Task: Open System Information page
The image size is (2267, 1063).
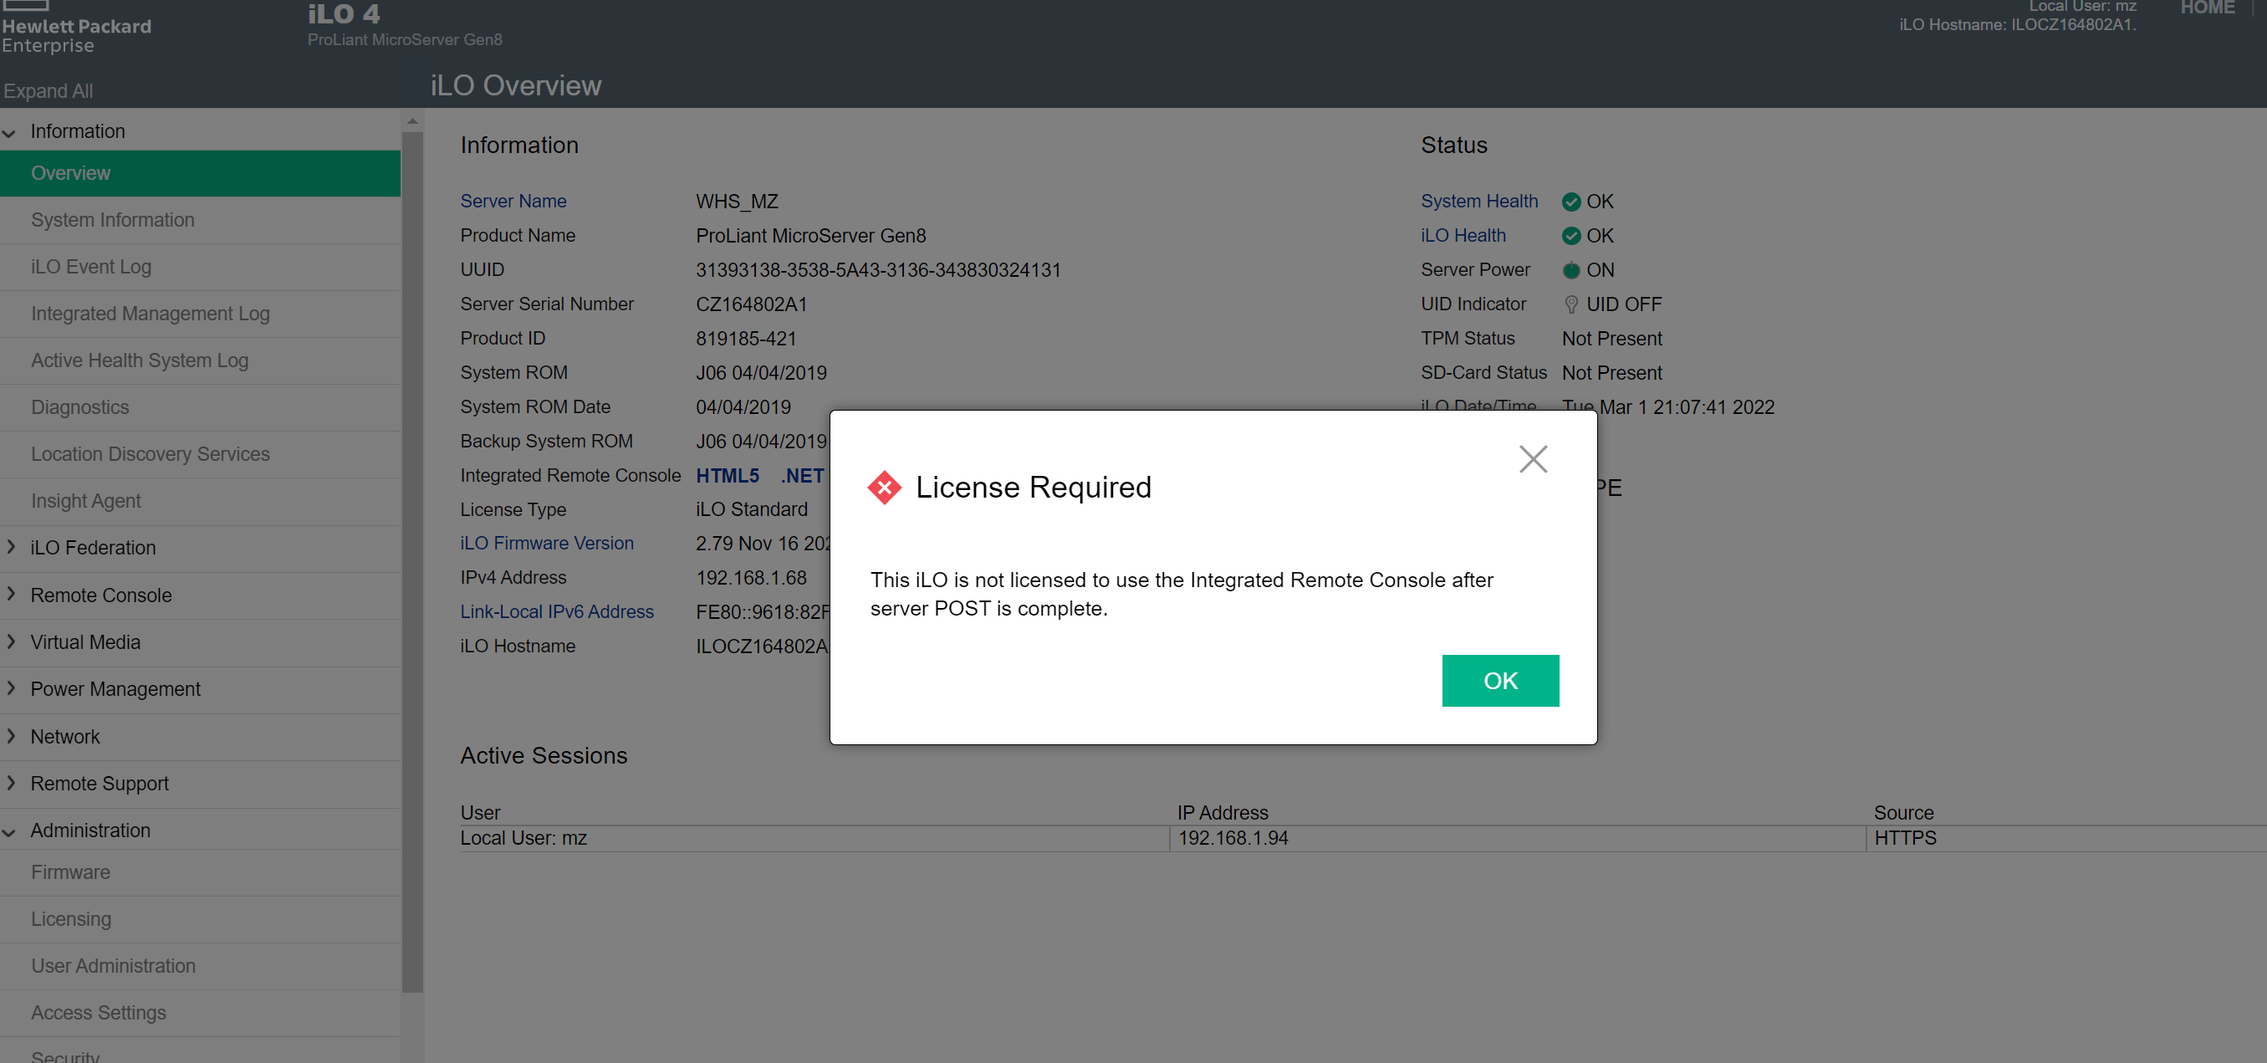Action: [200, 220]
